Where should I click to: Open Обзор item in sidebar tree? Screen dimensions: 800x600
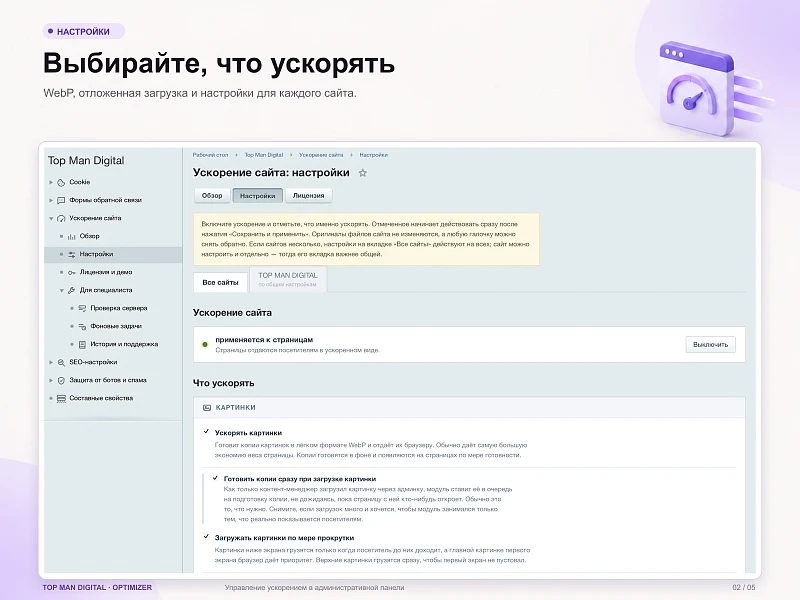[x=89, y=236]
